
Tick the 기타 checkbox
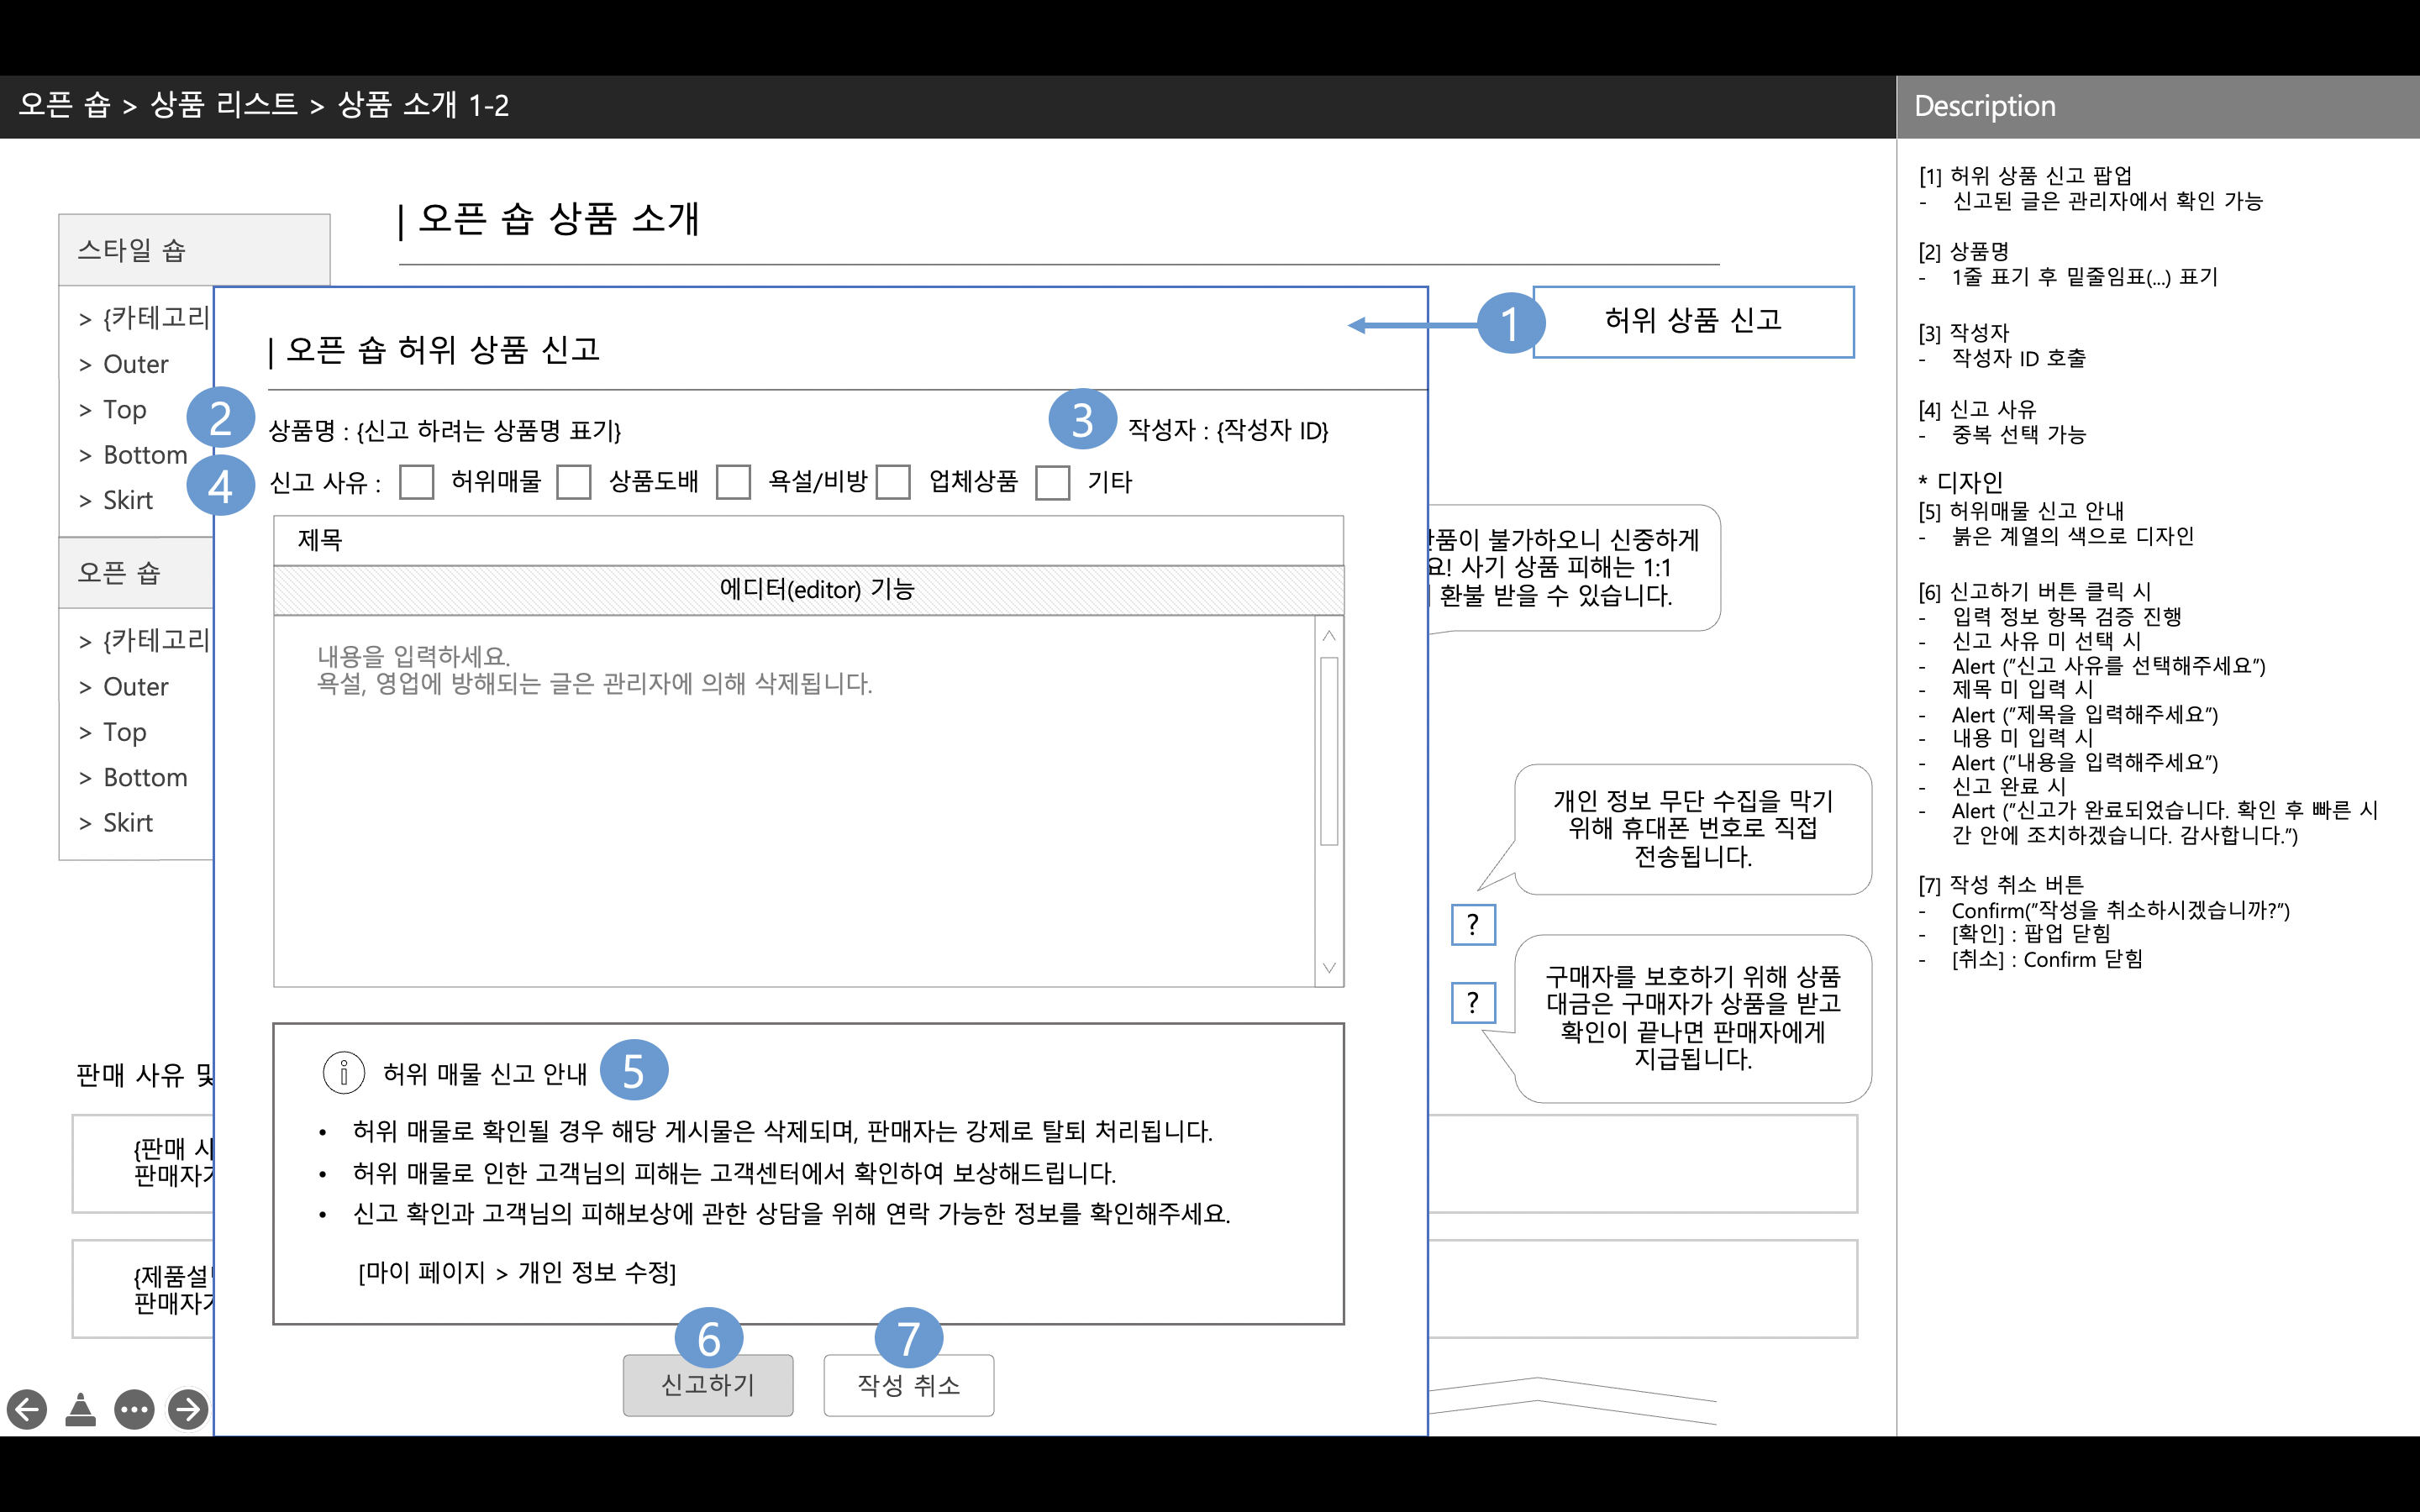tap(1052, 482)
